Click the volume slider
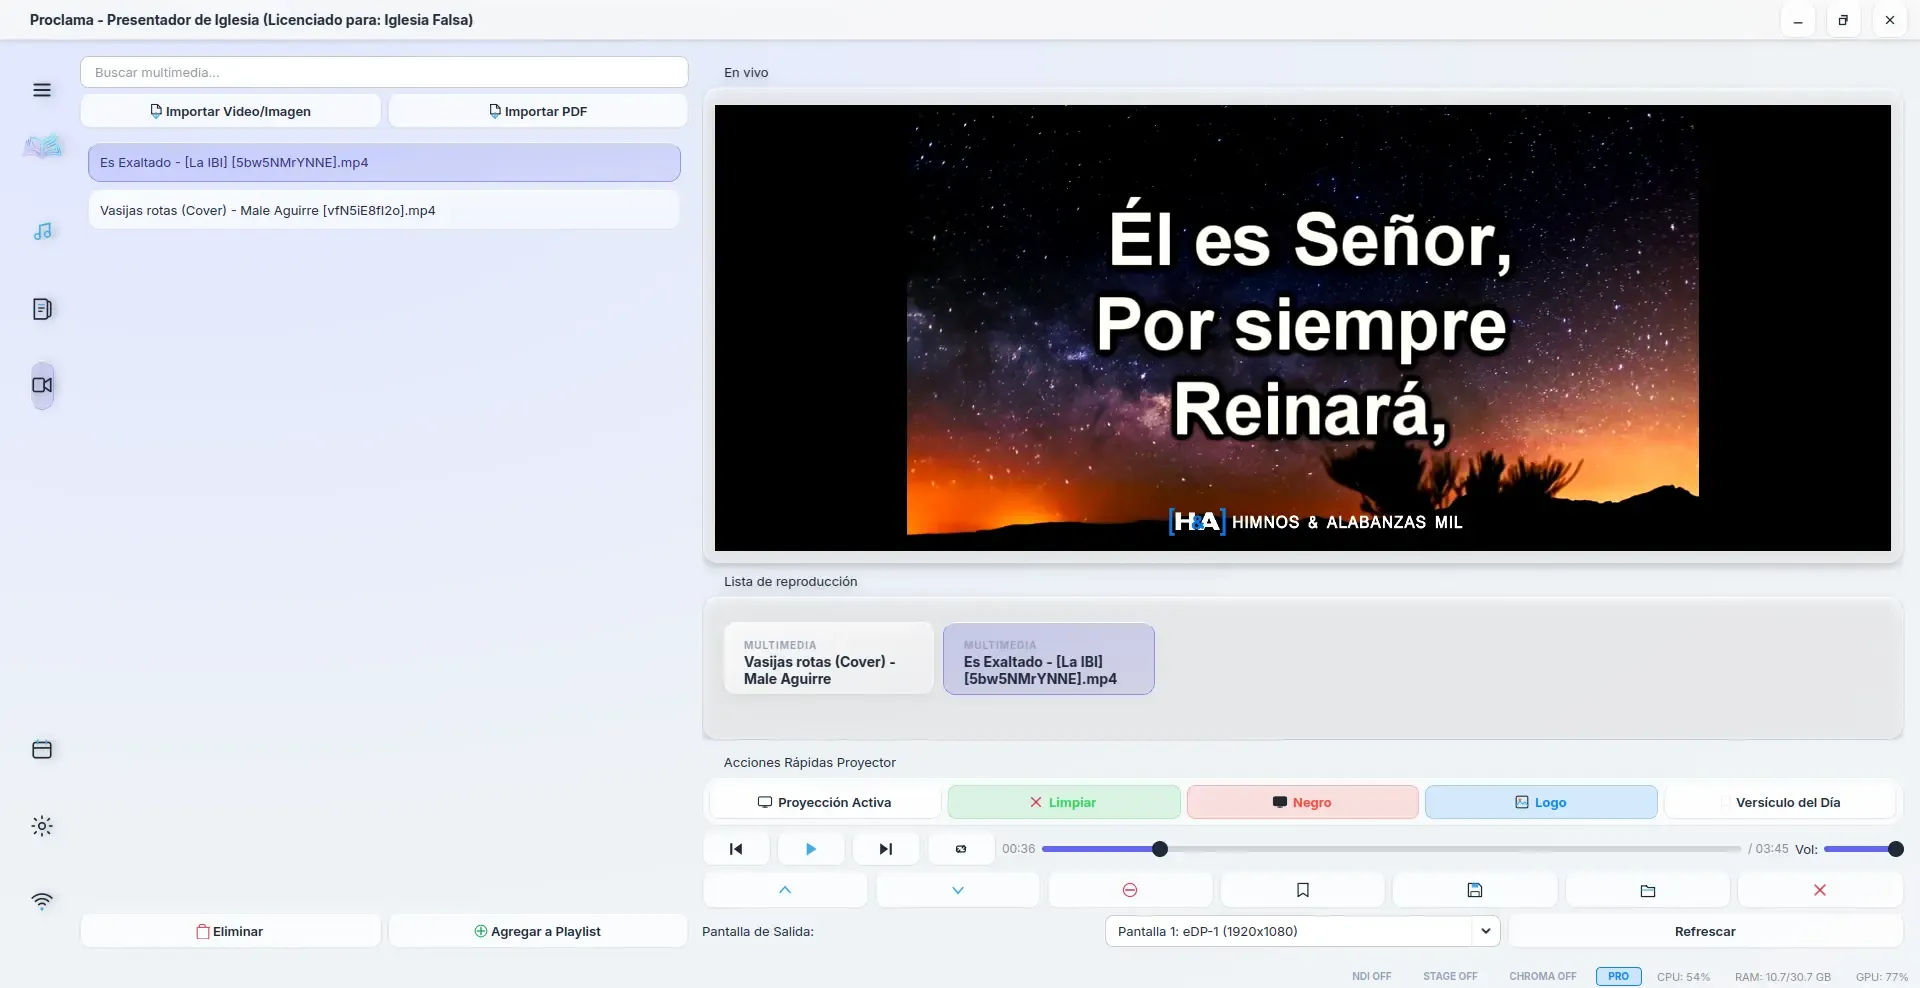 point(1863,849)
